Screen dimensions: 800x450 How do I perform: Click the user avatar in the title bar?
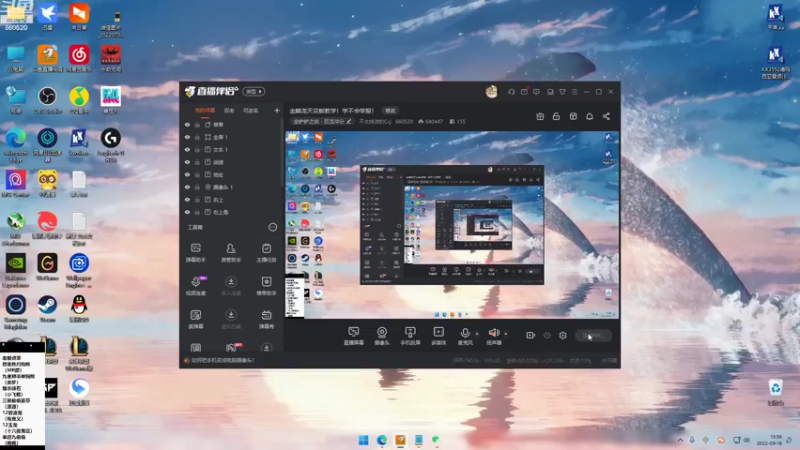491,91
